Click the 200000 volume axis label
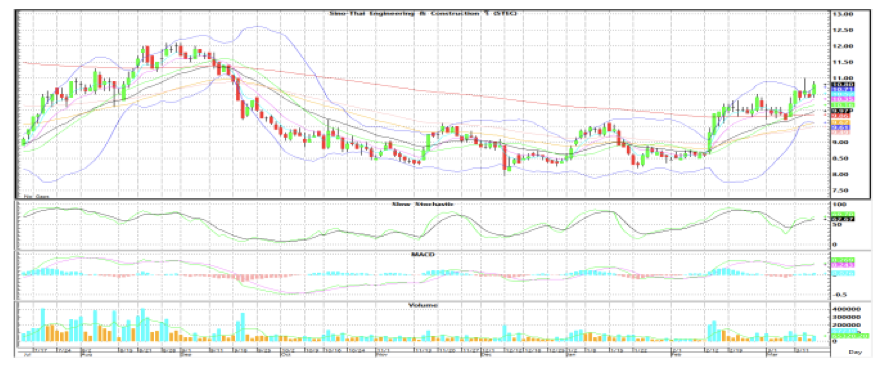This screenshot has width=882, height=370. (847, 324)
